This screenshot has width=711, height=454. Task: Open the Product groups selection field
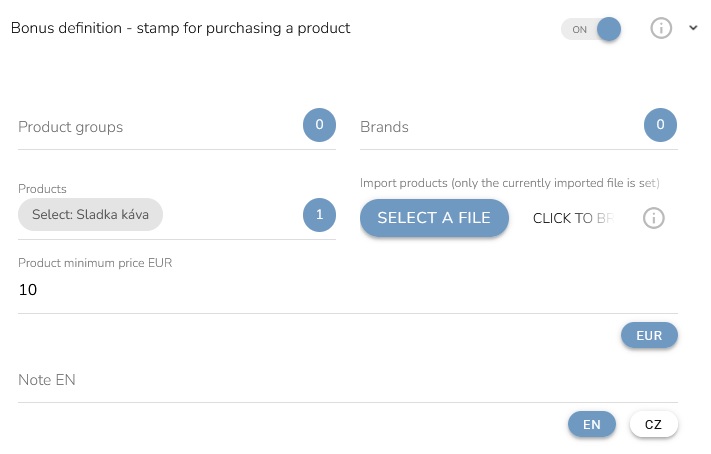[150, 127]
